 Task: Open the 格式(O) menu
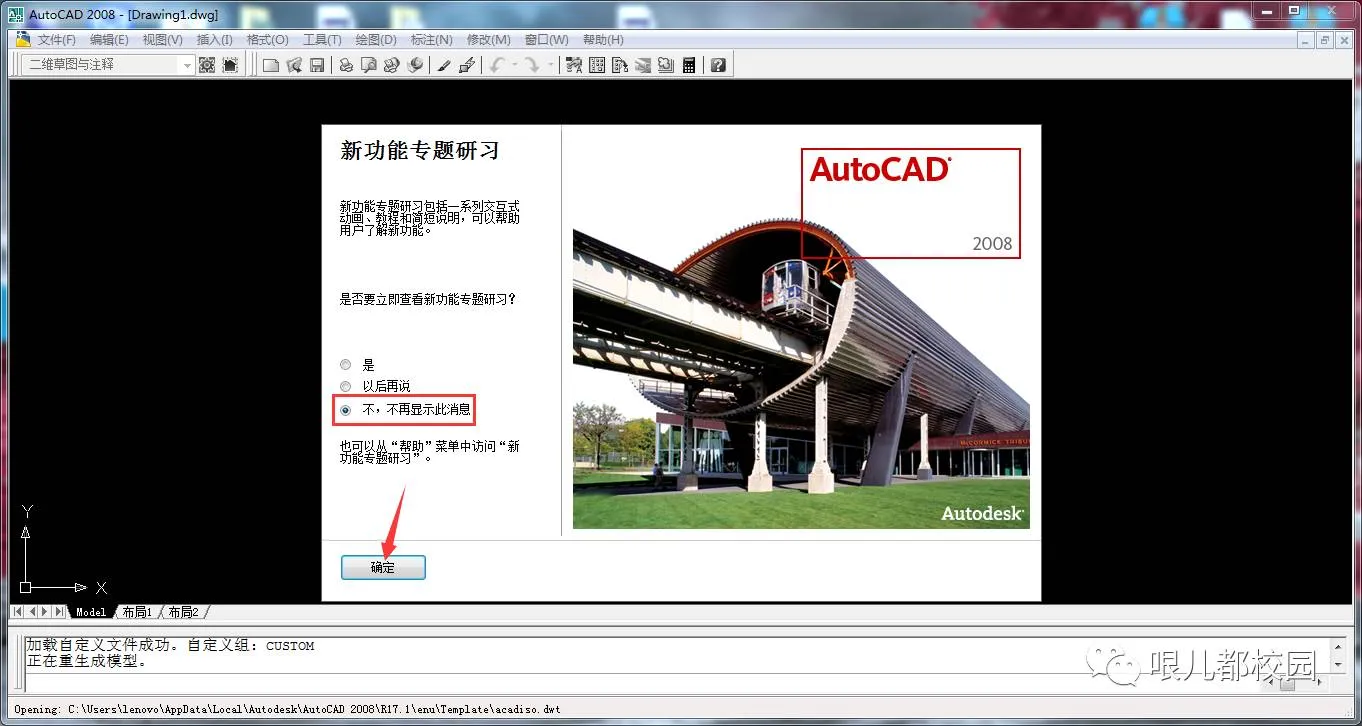[267, 40]
